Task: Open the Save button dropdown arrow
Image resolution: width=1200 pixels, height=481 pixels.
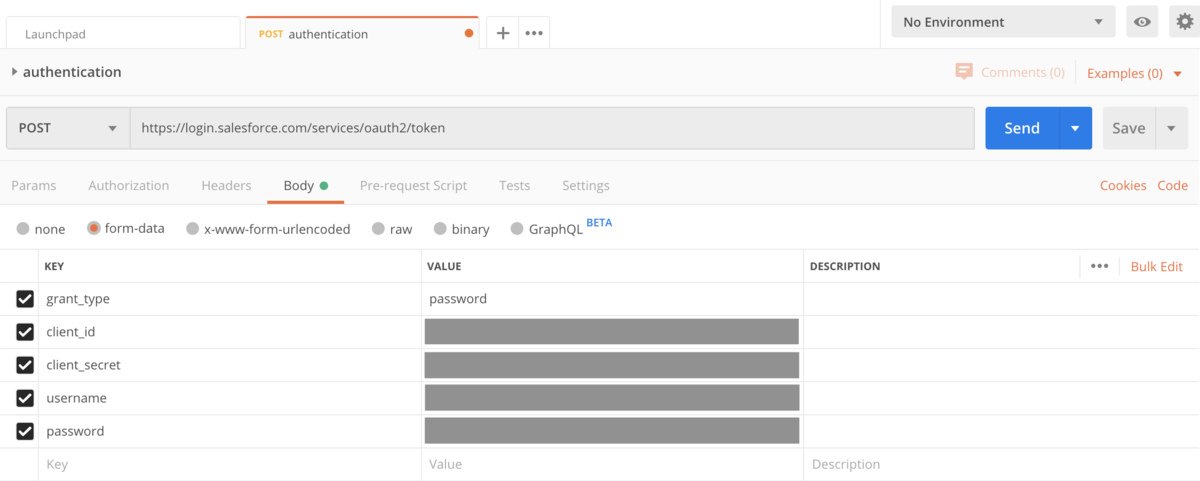Action: 1171,128
